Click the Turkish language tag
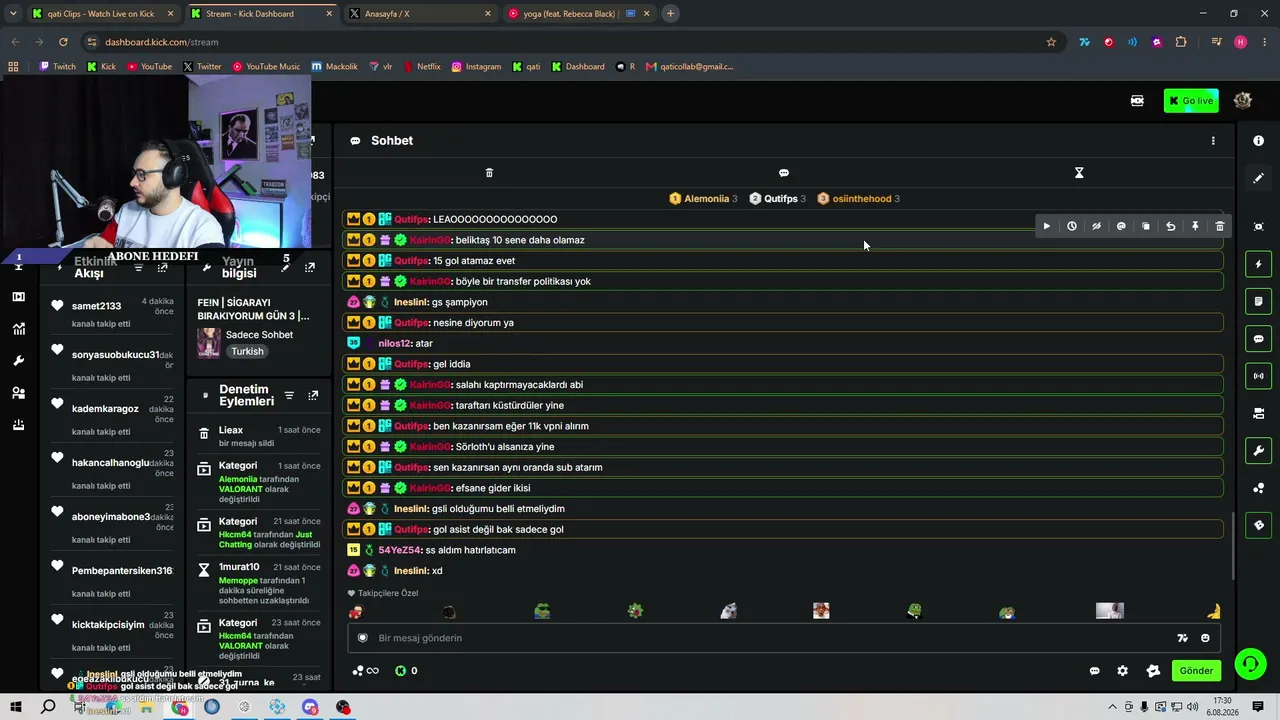The height and width of the screenshot is (720, 1280). pyautogui.click(x=247, y=351)
